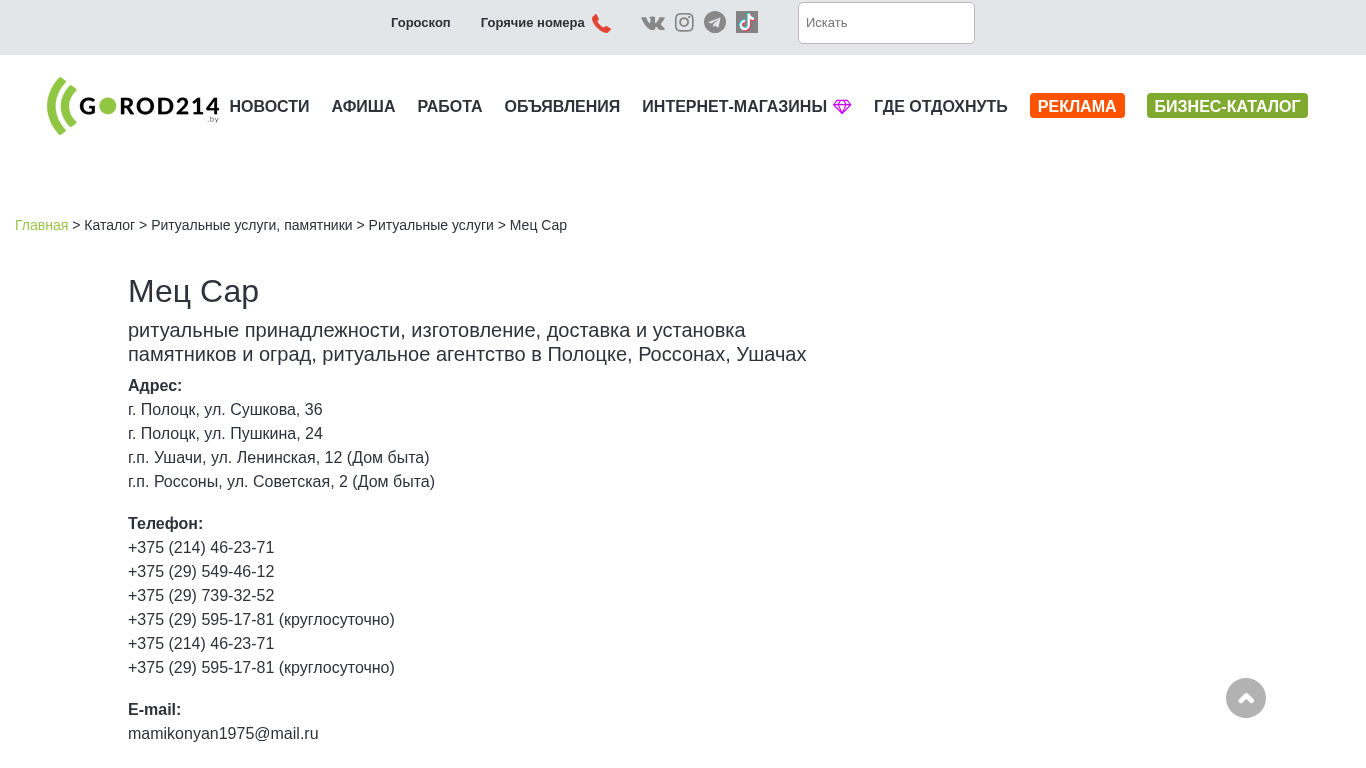Open the Объявления menu item

tap(562, 107)
